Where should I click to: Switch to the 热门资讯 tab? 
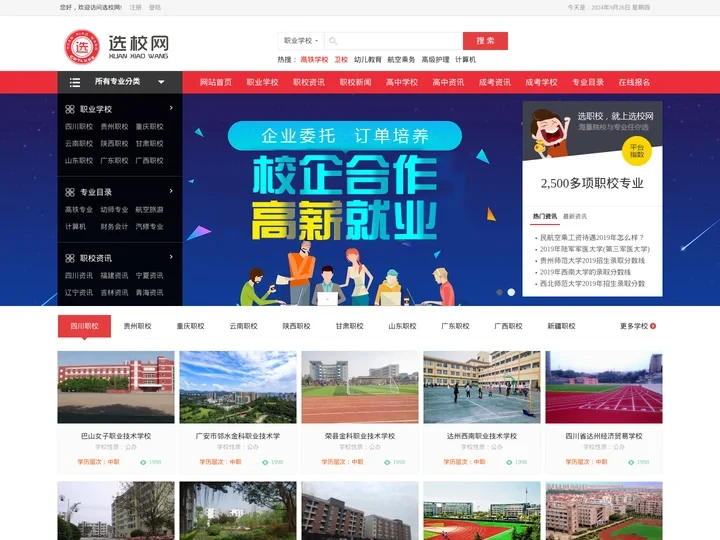click(x=545, y=216)
